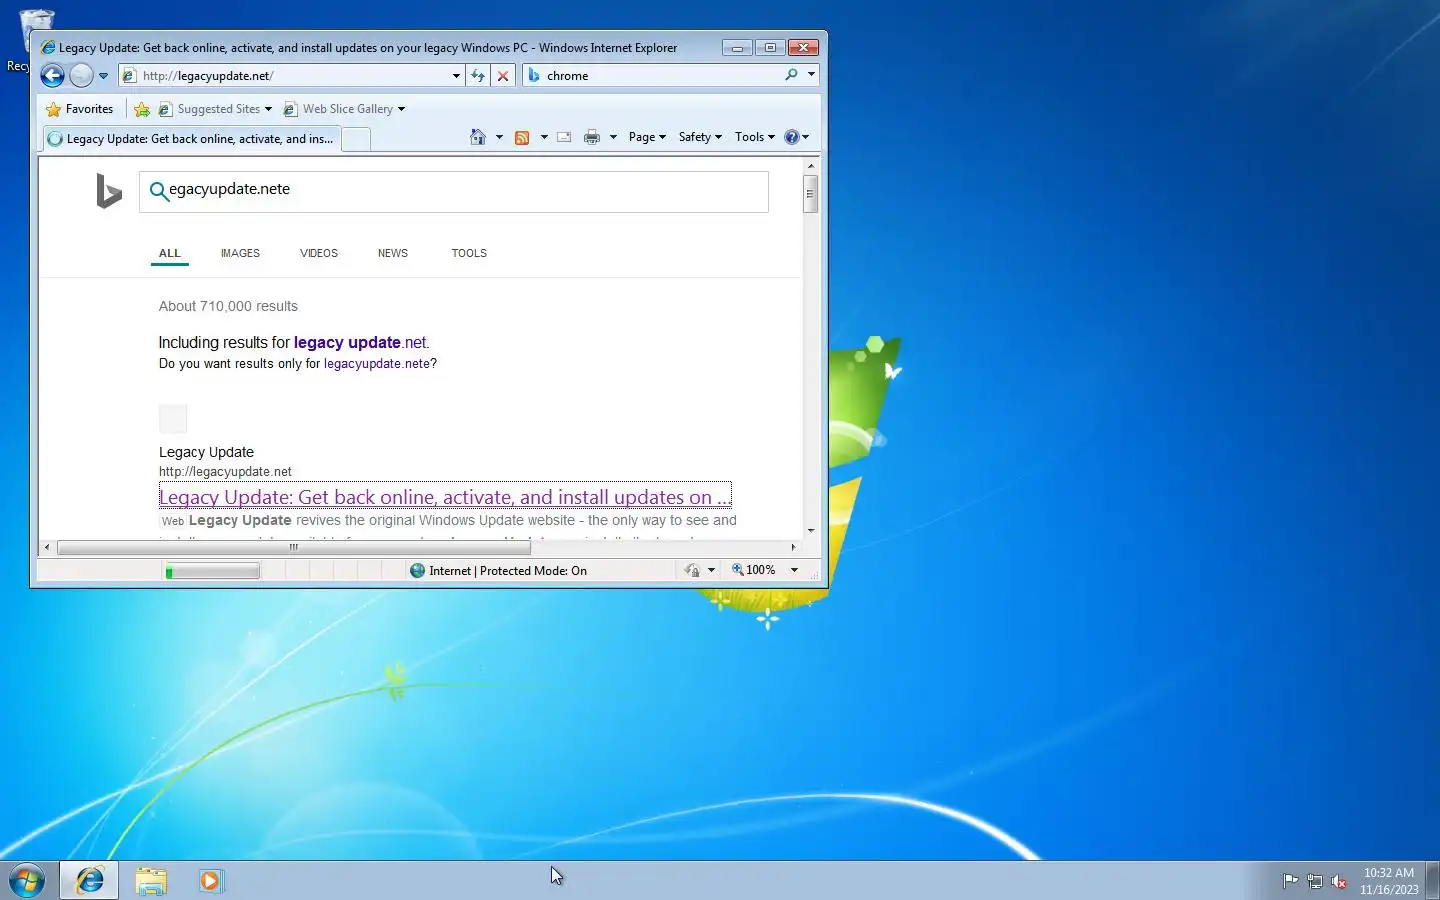
Task: Click the Help question mark icon
Action: (792, 137)
